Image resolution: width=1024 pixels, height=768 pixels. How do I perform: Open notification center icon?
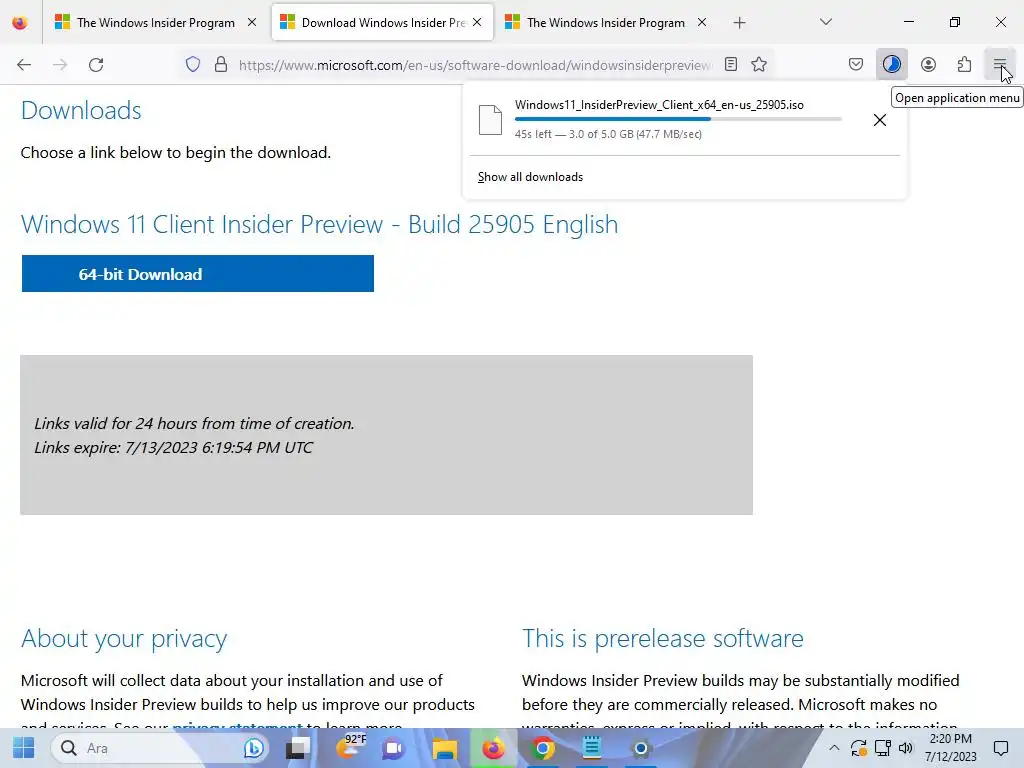point(1000,748)
